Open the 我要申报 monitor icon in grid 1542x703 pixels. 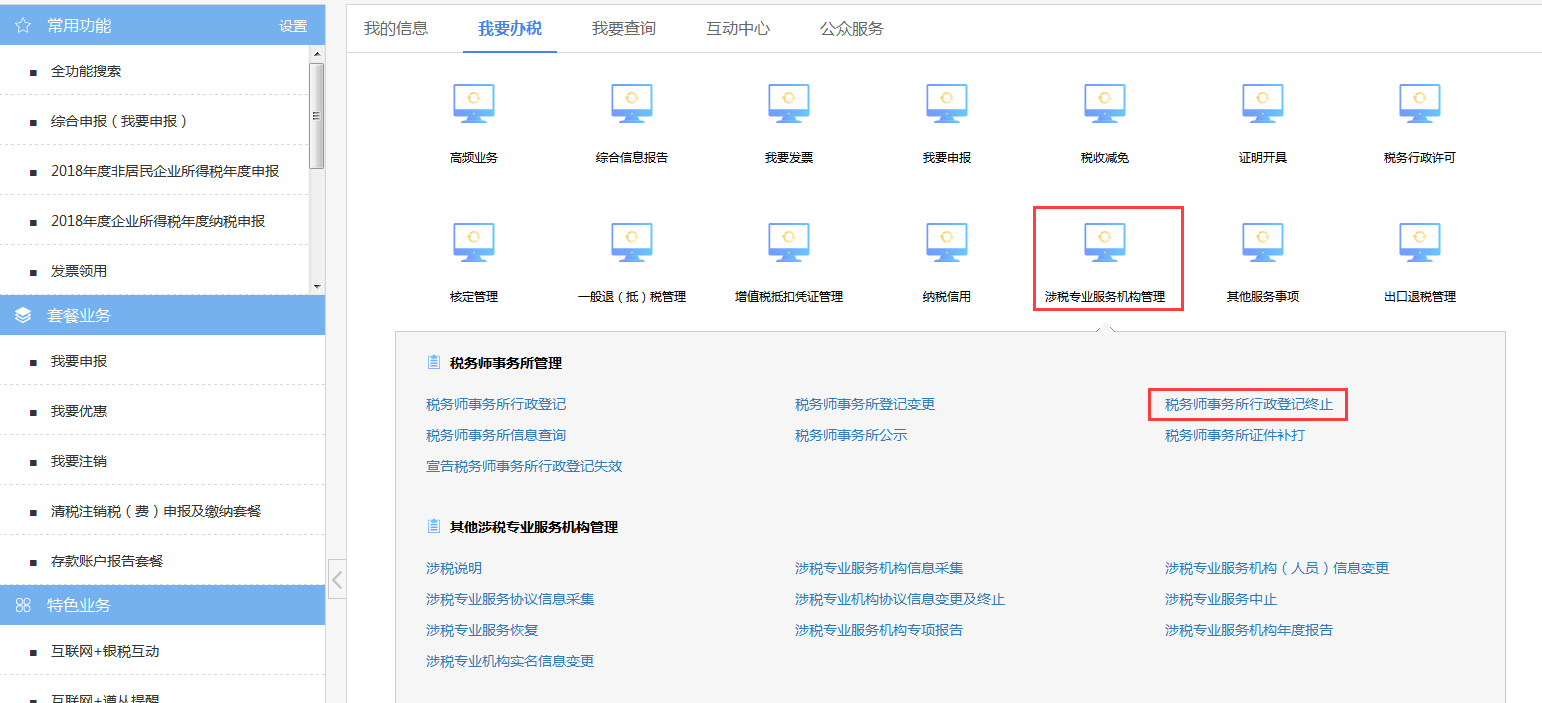click(946, 104)
